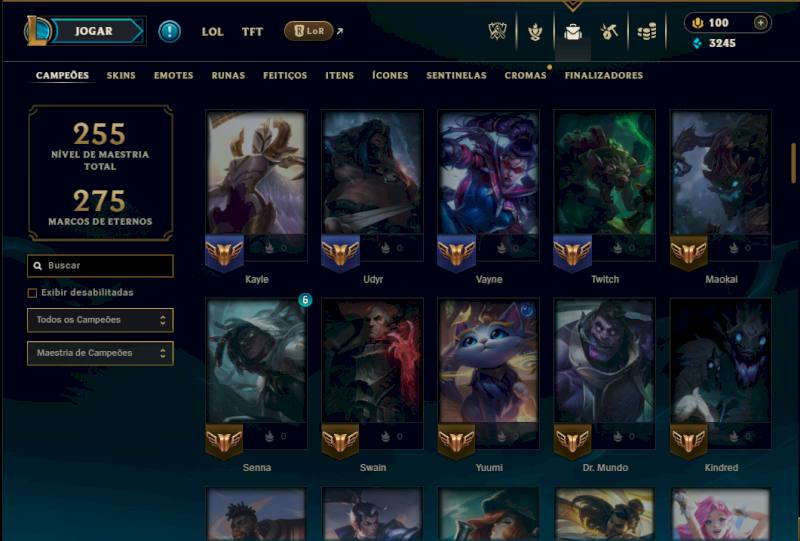Screen dimensions: 800x541
Task: Open the loot hammer crafting icon
Action: (609, 32)
